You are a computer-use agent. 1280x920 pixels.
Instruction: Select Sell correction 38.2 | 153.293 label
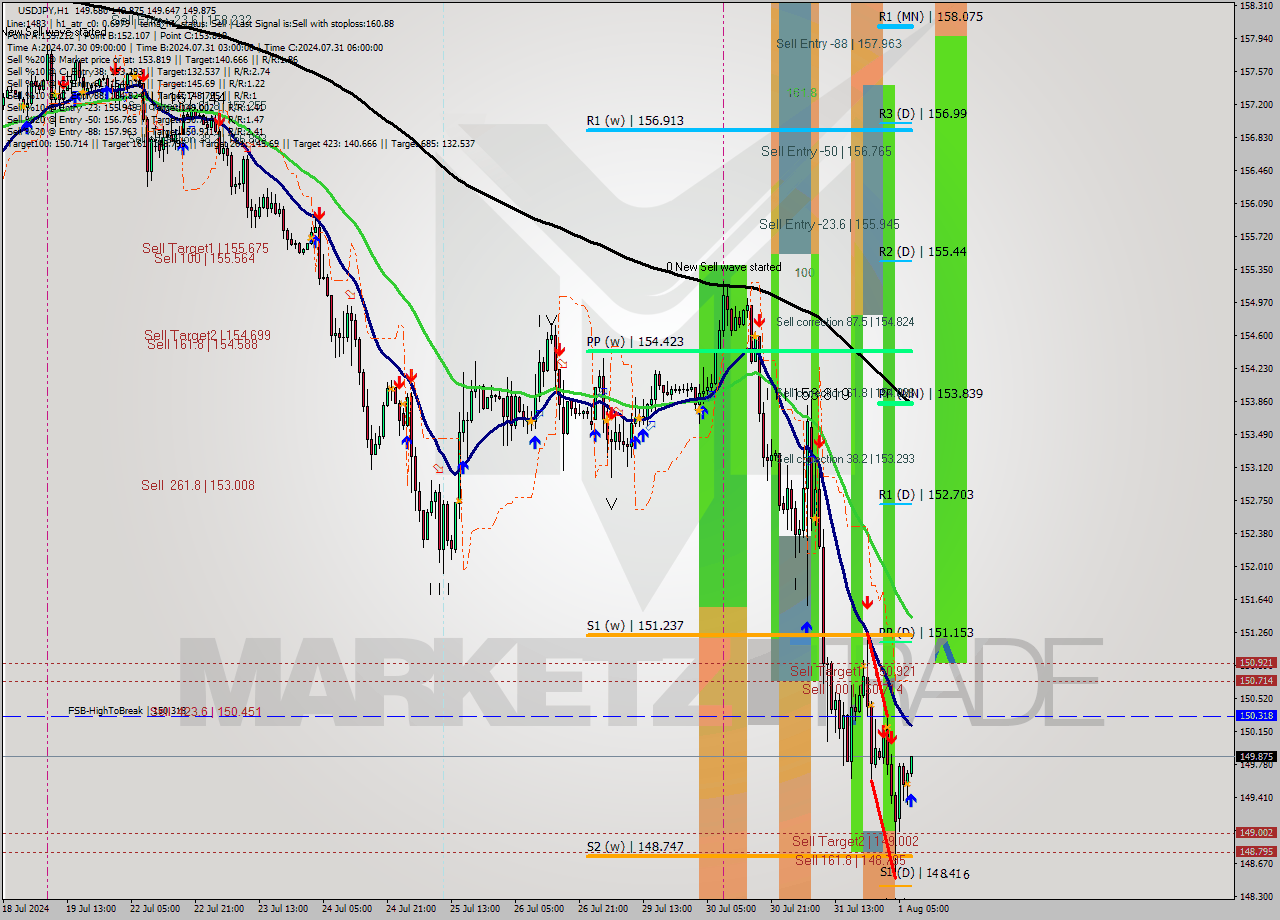coord(845,459)
